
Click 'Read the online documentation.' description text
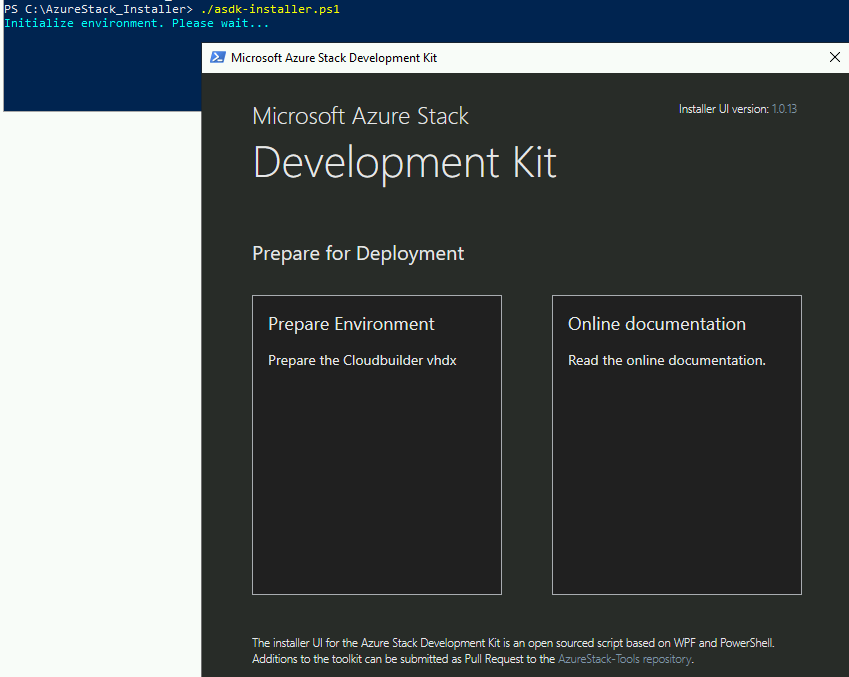(667, 360)
